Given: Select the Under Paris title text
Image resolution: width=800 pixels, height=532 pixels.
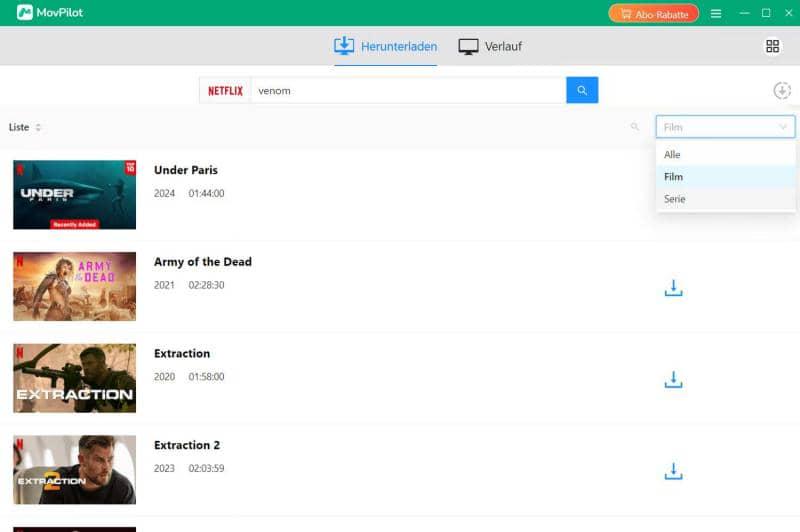Looking at the screenshot, I should [x=186, y=170].
